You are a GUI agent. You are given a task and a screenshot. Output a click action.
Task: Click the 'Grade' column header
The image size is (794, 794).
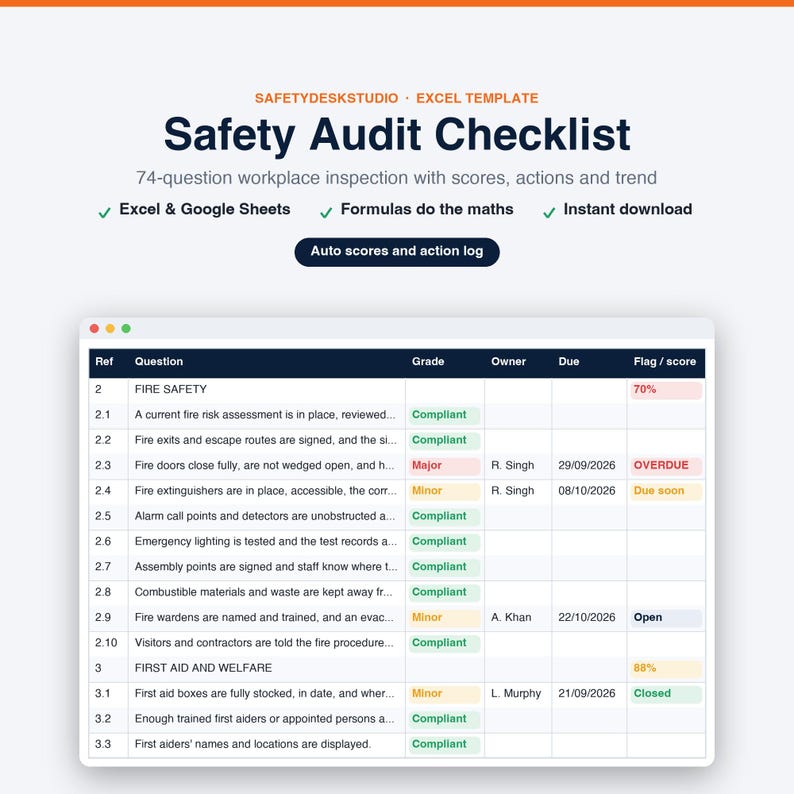tap(428, 362)
